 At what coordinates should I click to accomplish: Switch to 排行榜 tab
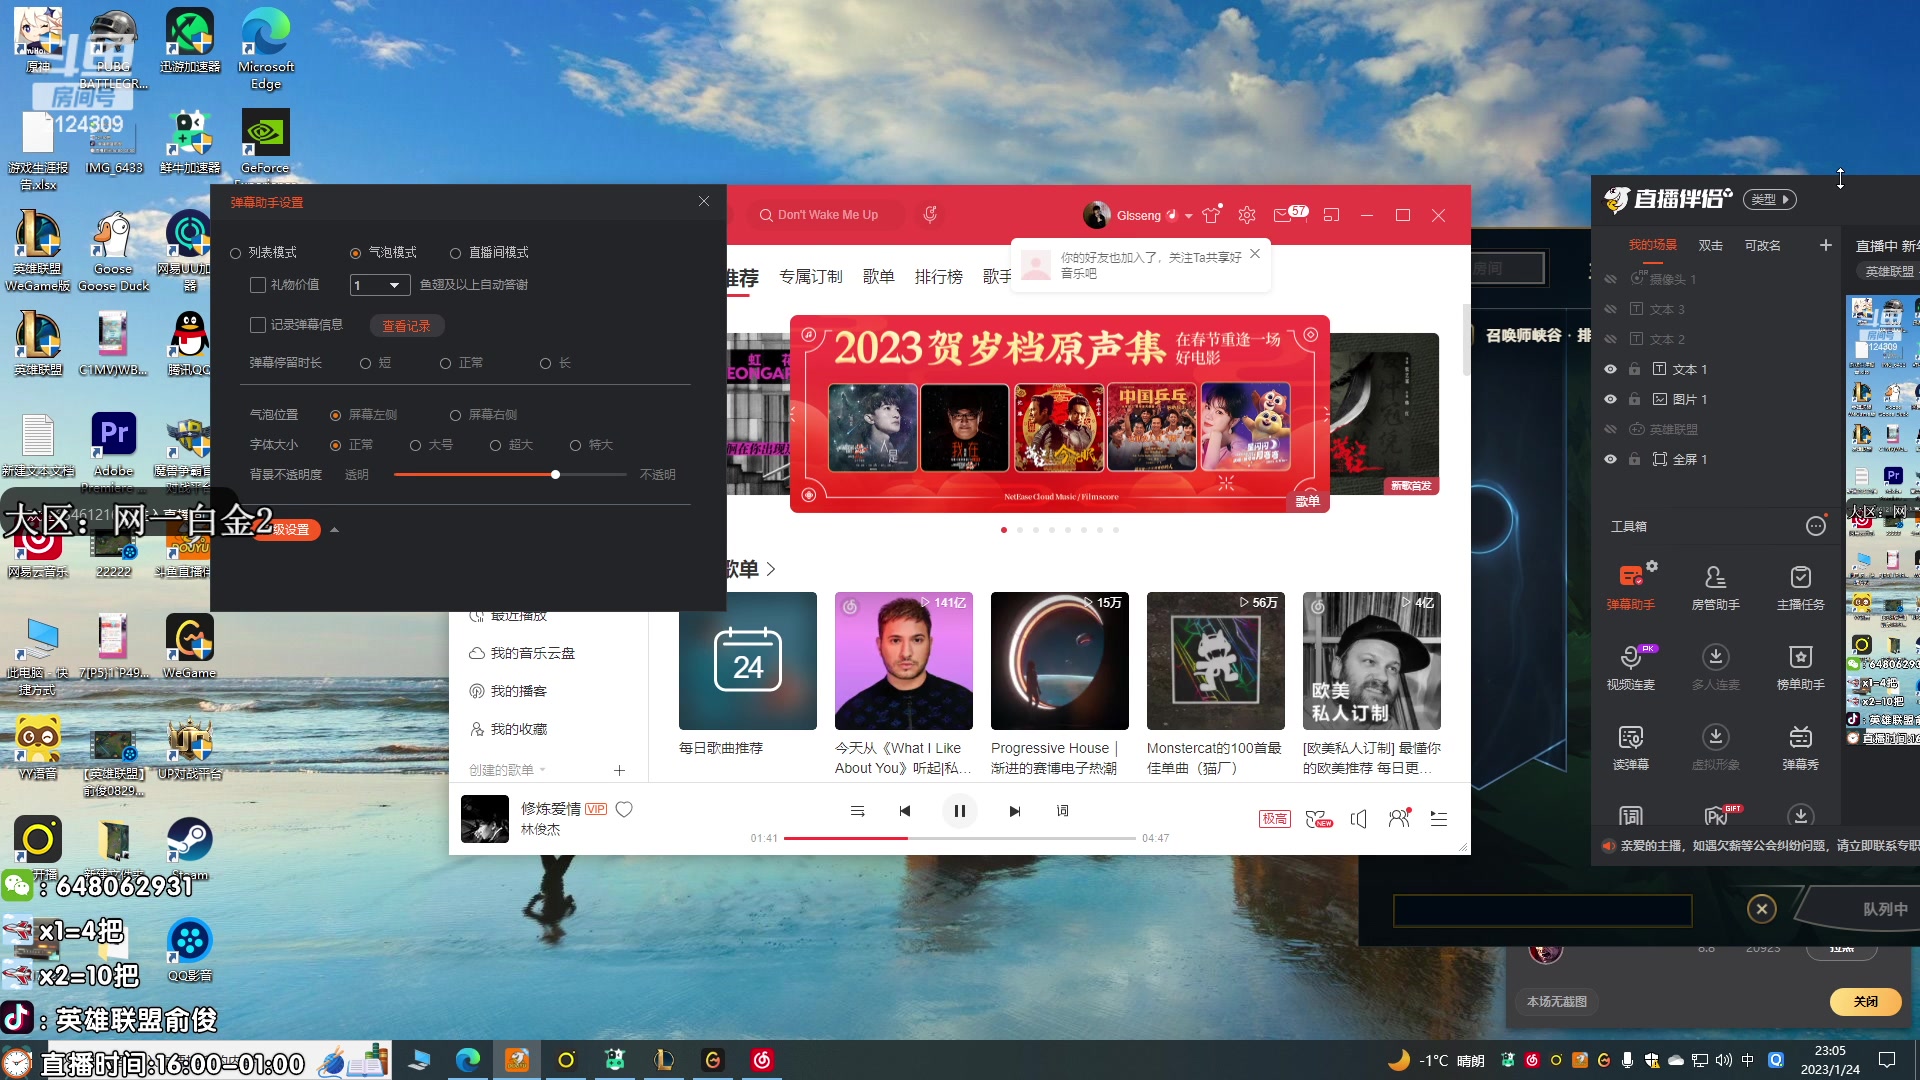coord(939,277)
